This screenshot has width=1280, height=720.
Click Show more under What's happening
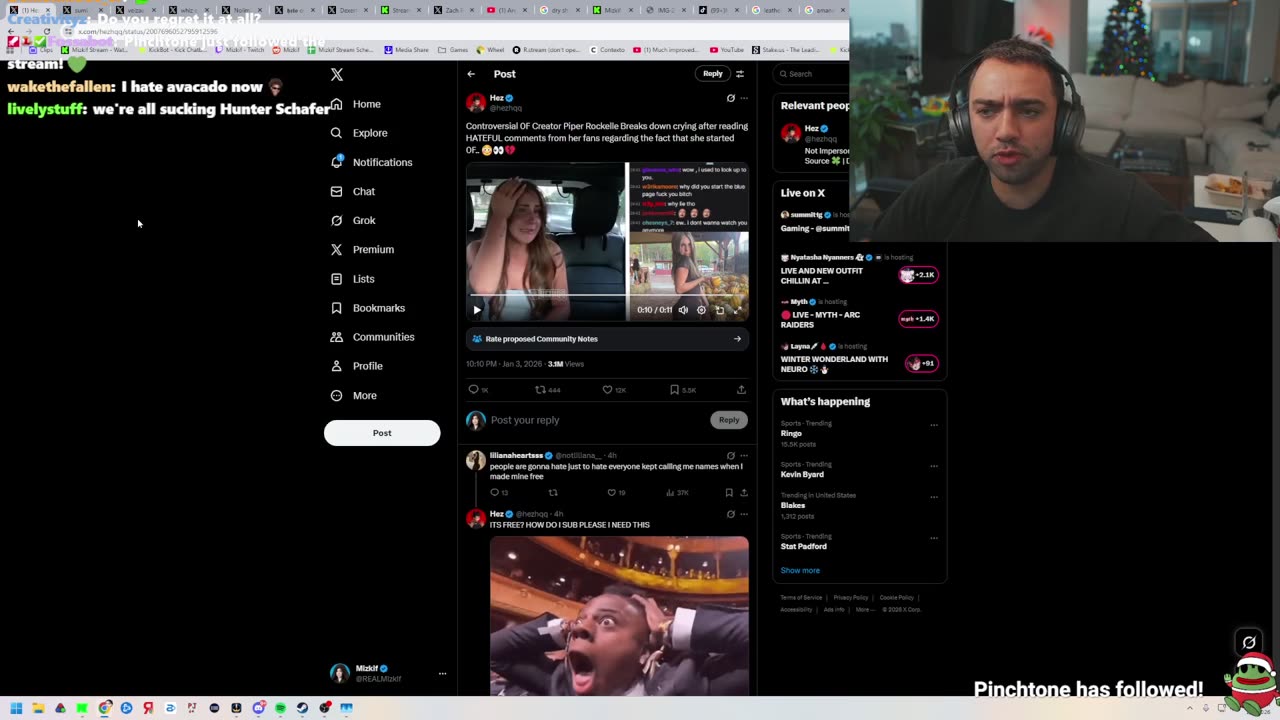tap(800, 571)
